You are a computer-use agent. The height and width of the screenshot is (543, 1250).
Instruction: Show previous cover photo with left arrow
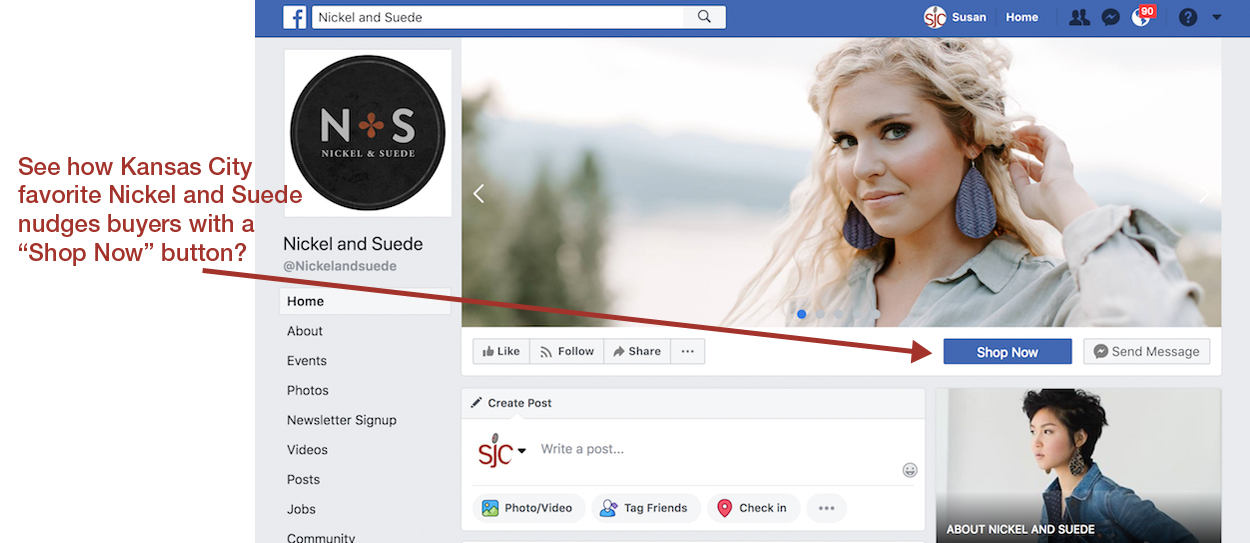(478, 194)
